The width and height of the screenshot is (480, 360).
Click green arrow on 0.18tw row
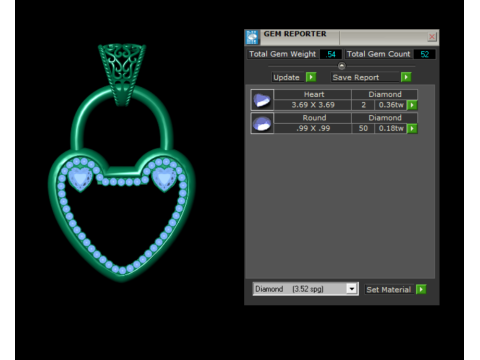tap(412, 128)
